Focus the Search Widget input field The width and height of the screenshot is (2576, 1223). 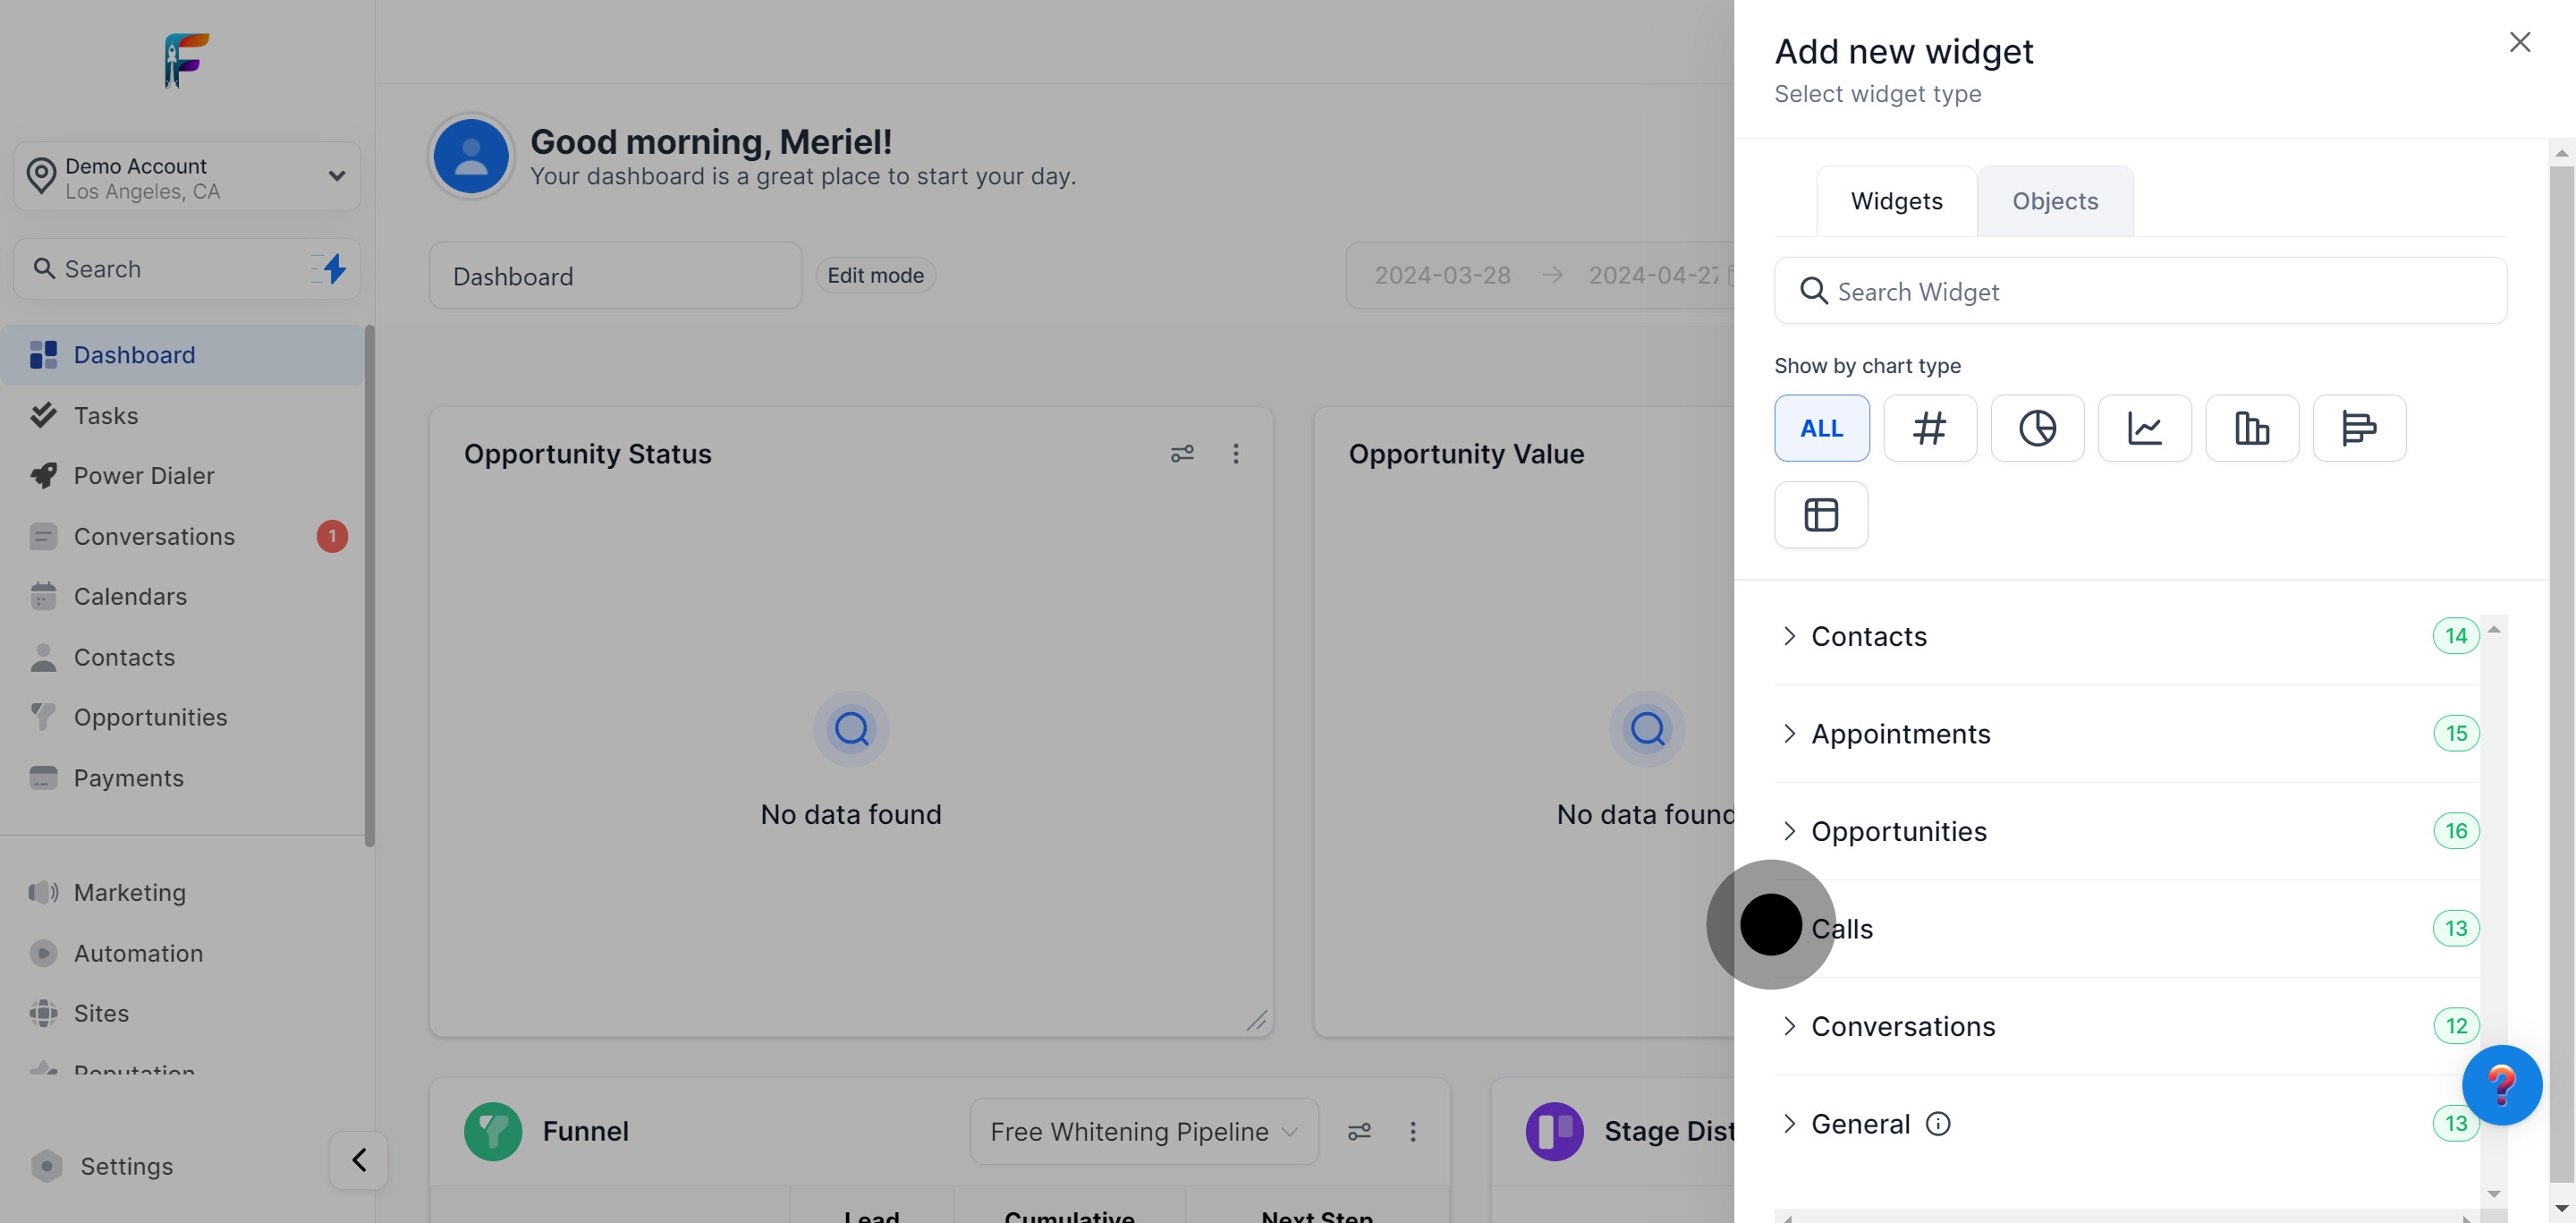pos(2140,291)
